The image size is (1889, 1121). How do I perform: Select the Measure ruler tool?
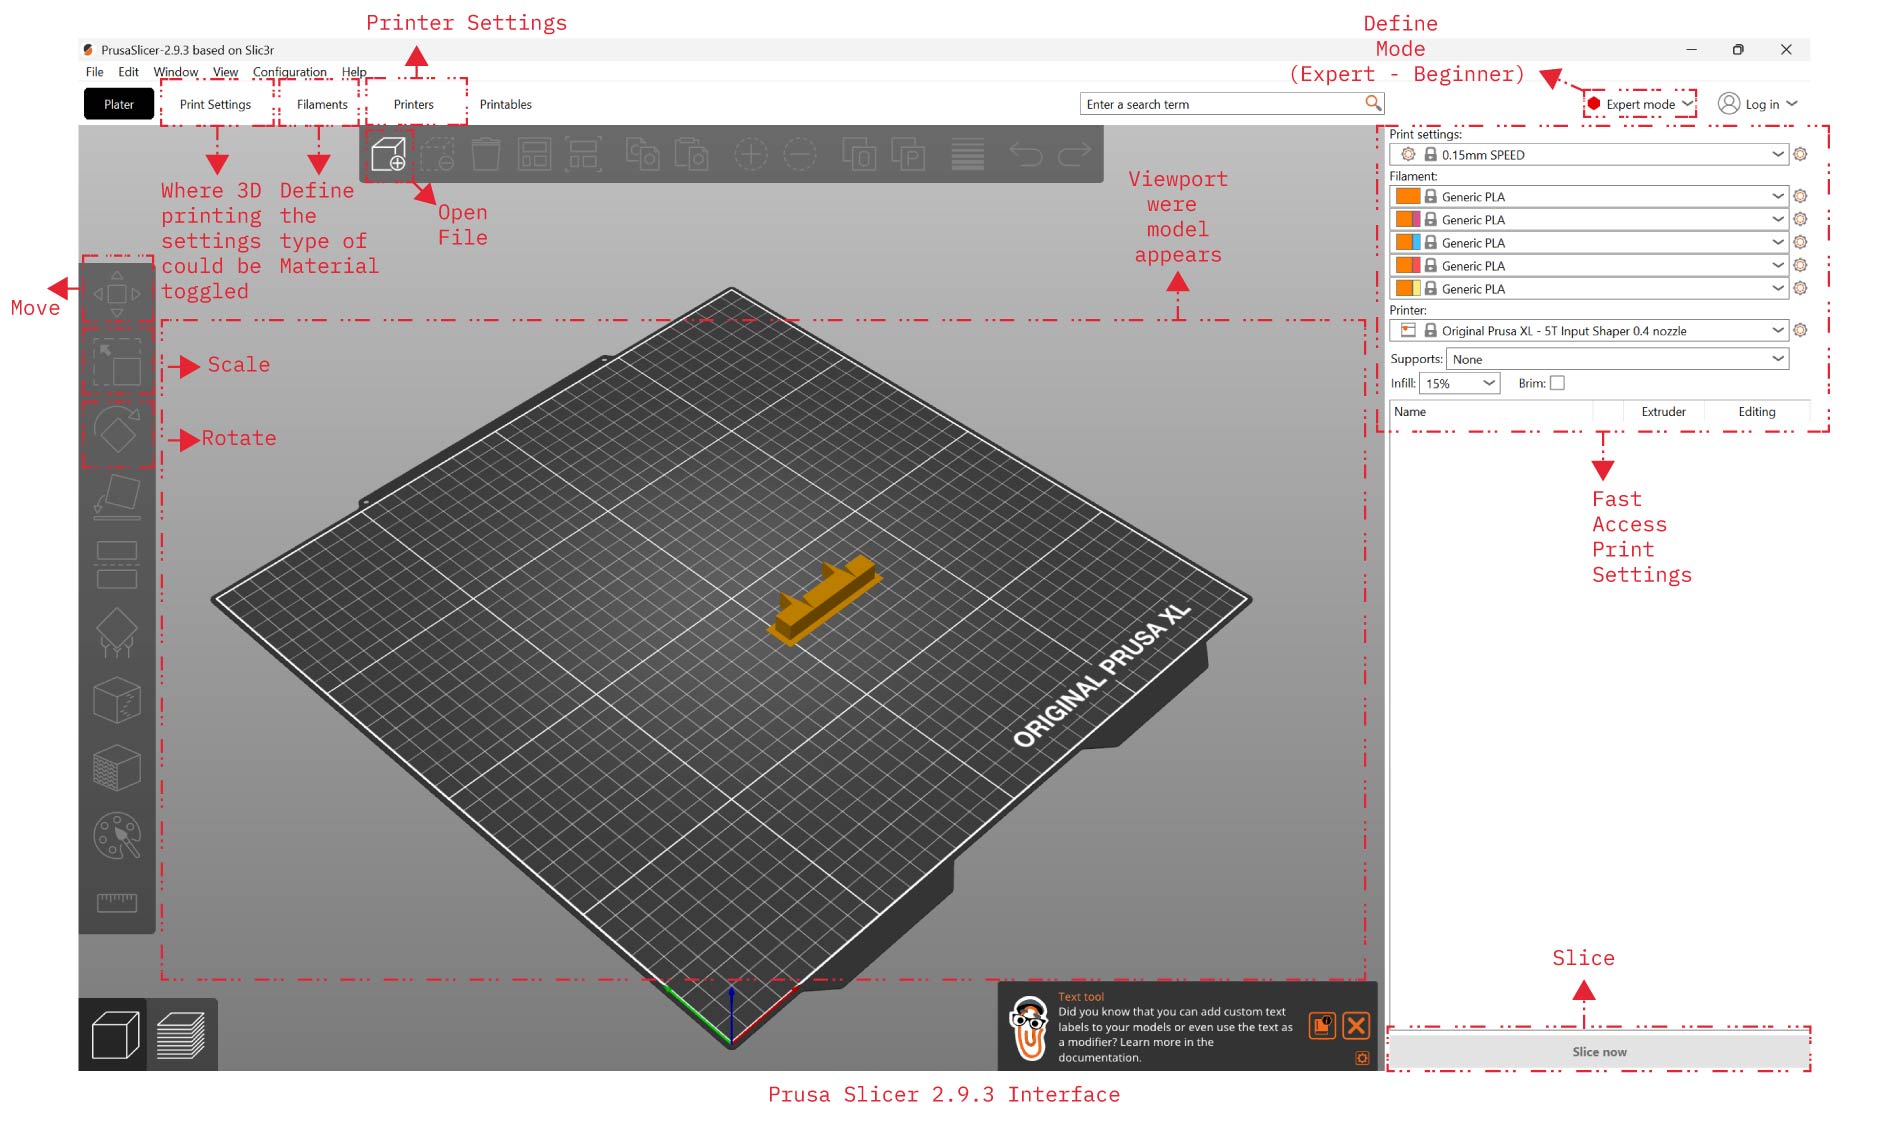point(117,902)
